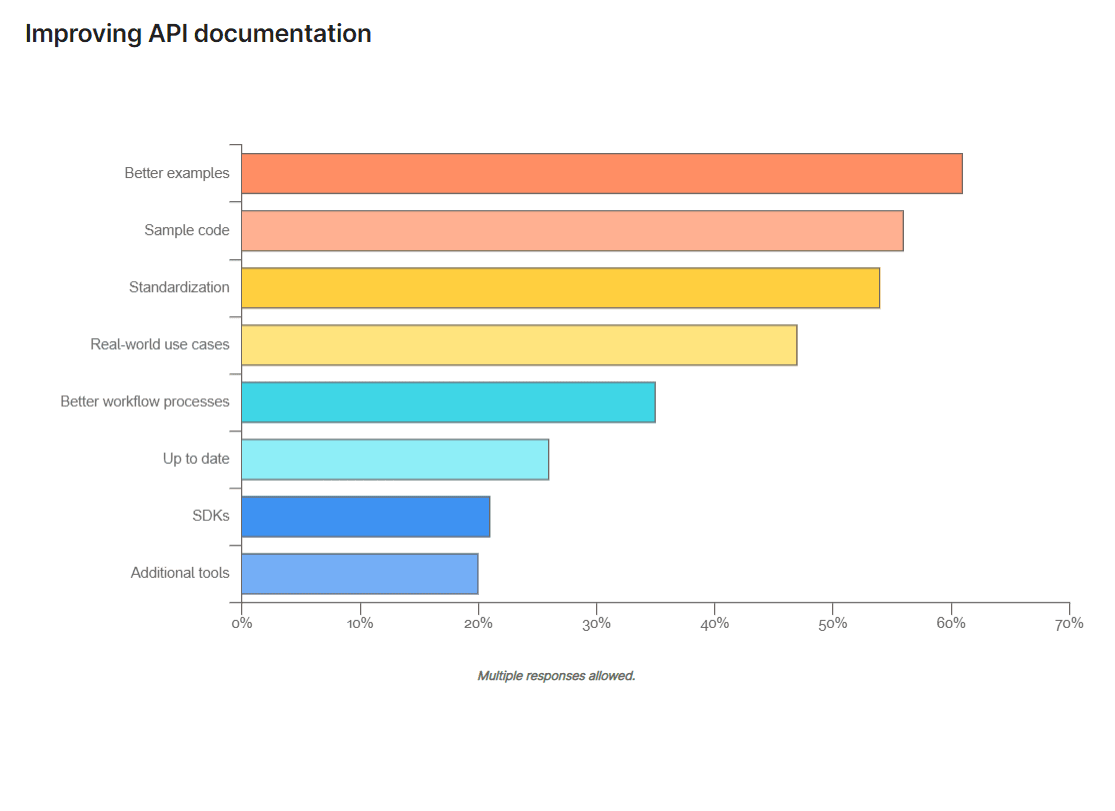Select the 'Sample code' label
Screen dimensions: 1115x811
click(187, 230)
